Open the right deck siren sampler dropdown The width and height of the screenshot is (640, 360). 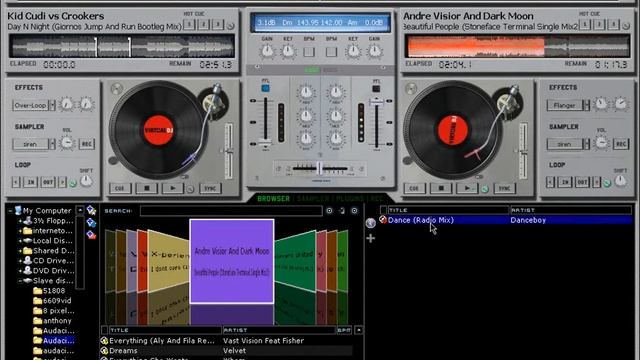tap(587, 144)
